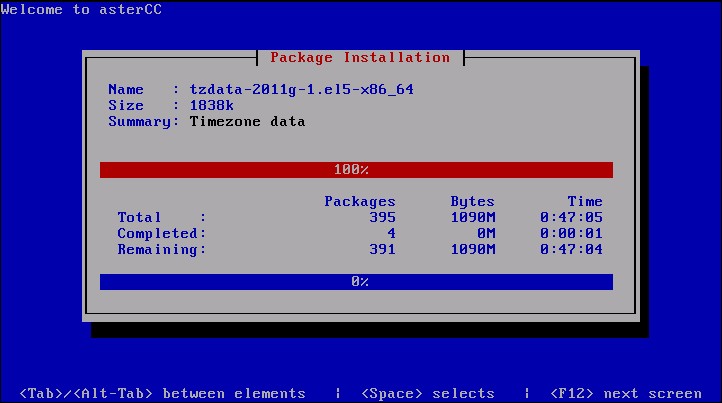Click the total time value 0:47:05
Screen dimensions: 722x403
tap(572, 217)
